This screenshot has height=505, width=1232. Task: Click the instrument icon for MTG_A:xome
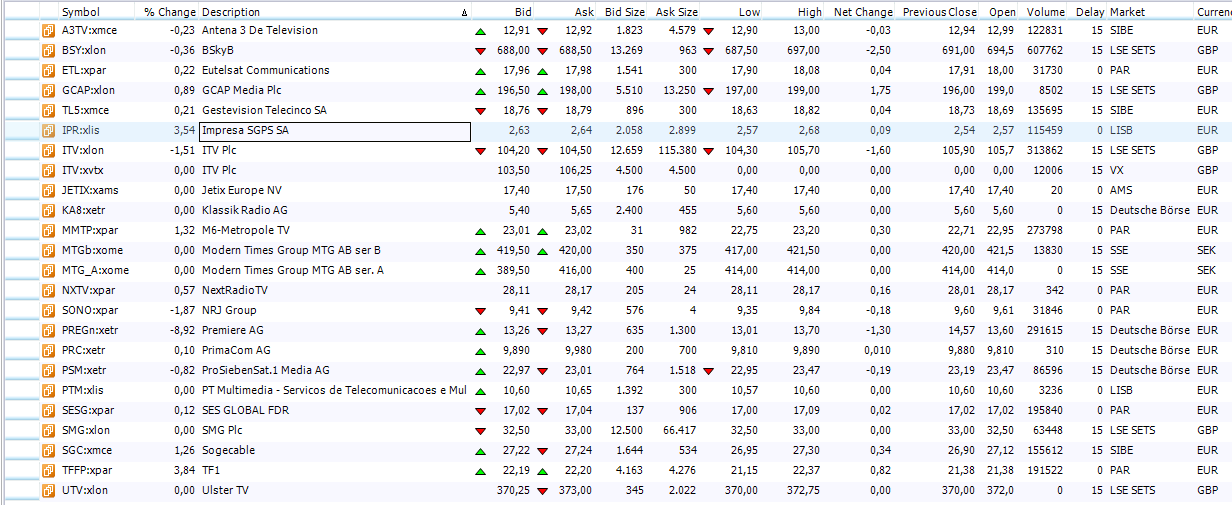tap(48, 270)
